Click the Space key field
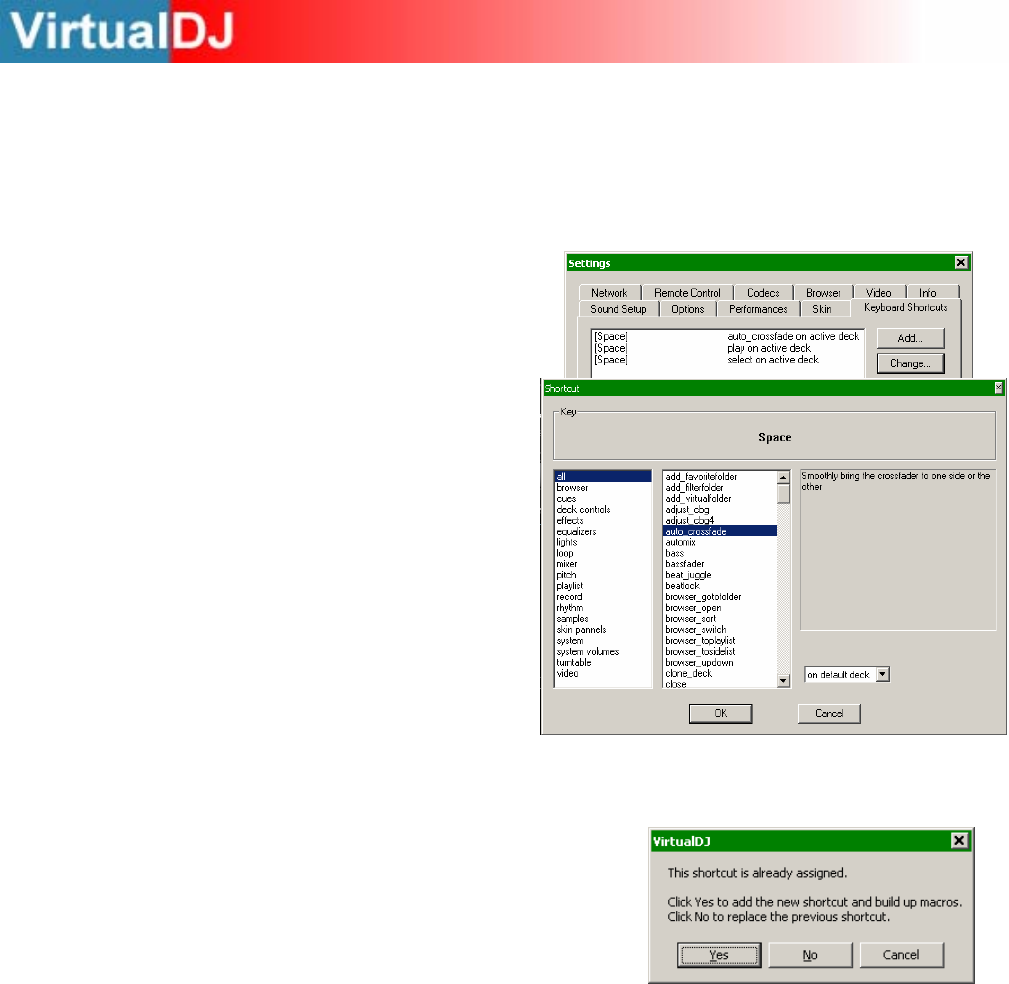The height and width of the screenshot is (984, 1009). (774, 437)
